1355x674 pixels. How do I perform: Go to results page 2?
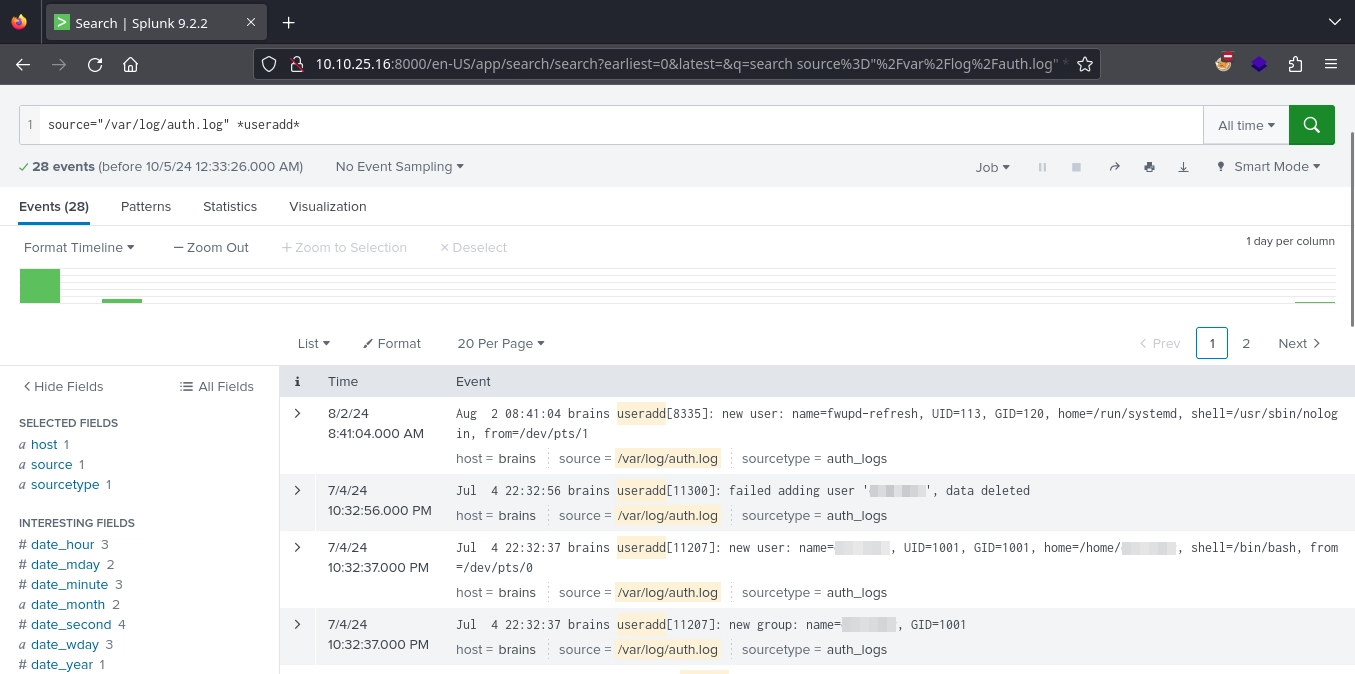1246,343
